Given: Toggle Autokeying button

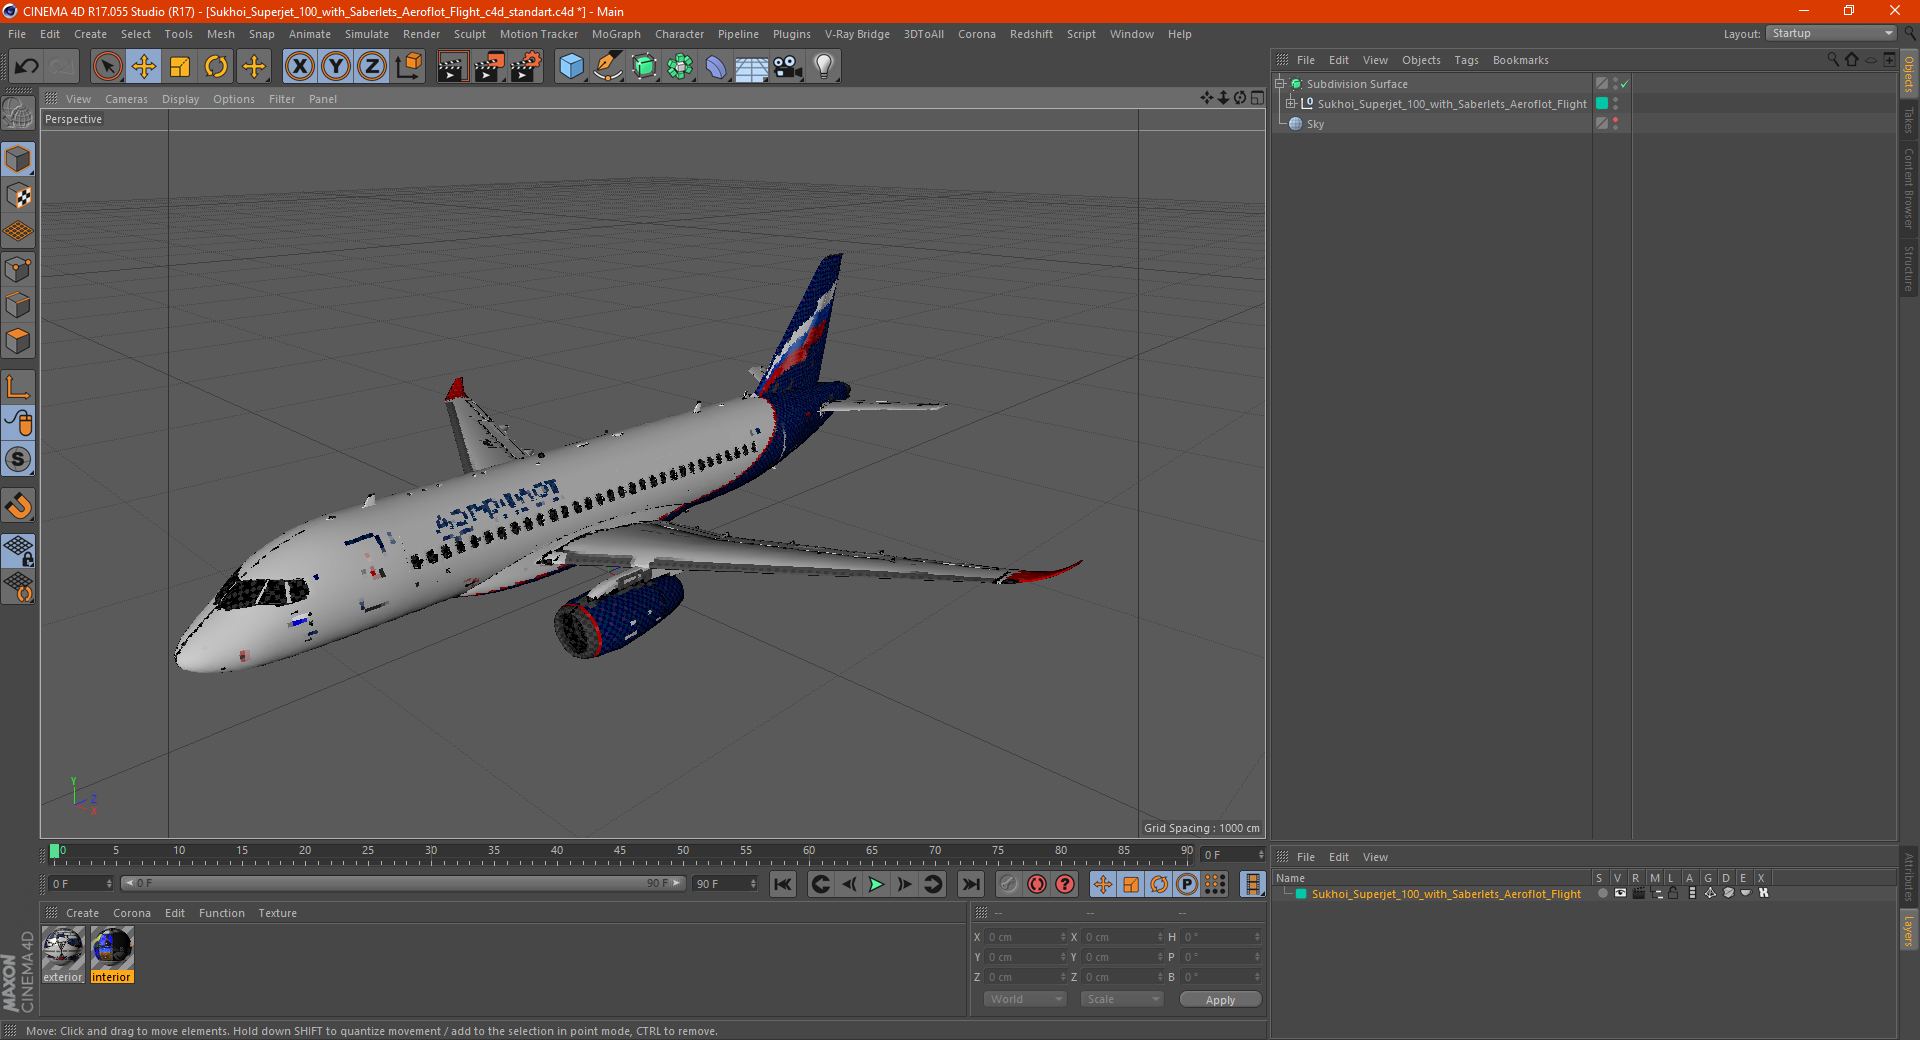Looking at the screenshot, I should [x=1037, y=884].
